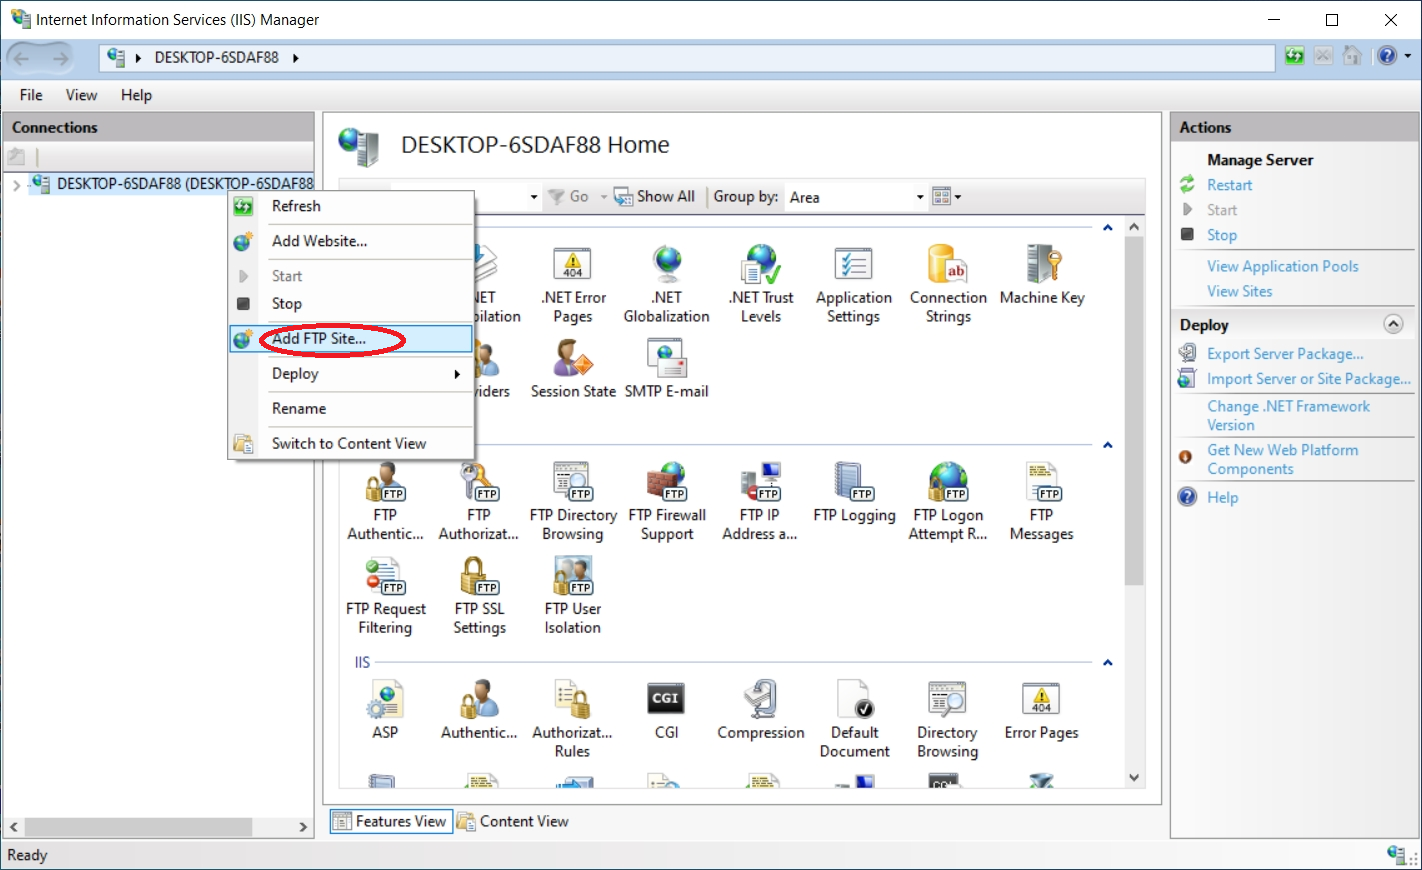Select Add FTP Site in context menu
Screen dimensions: 1422x870
pos(351,339)
